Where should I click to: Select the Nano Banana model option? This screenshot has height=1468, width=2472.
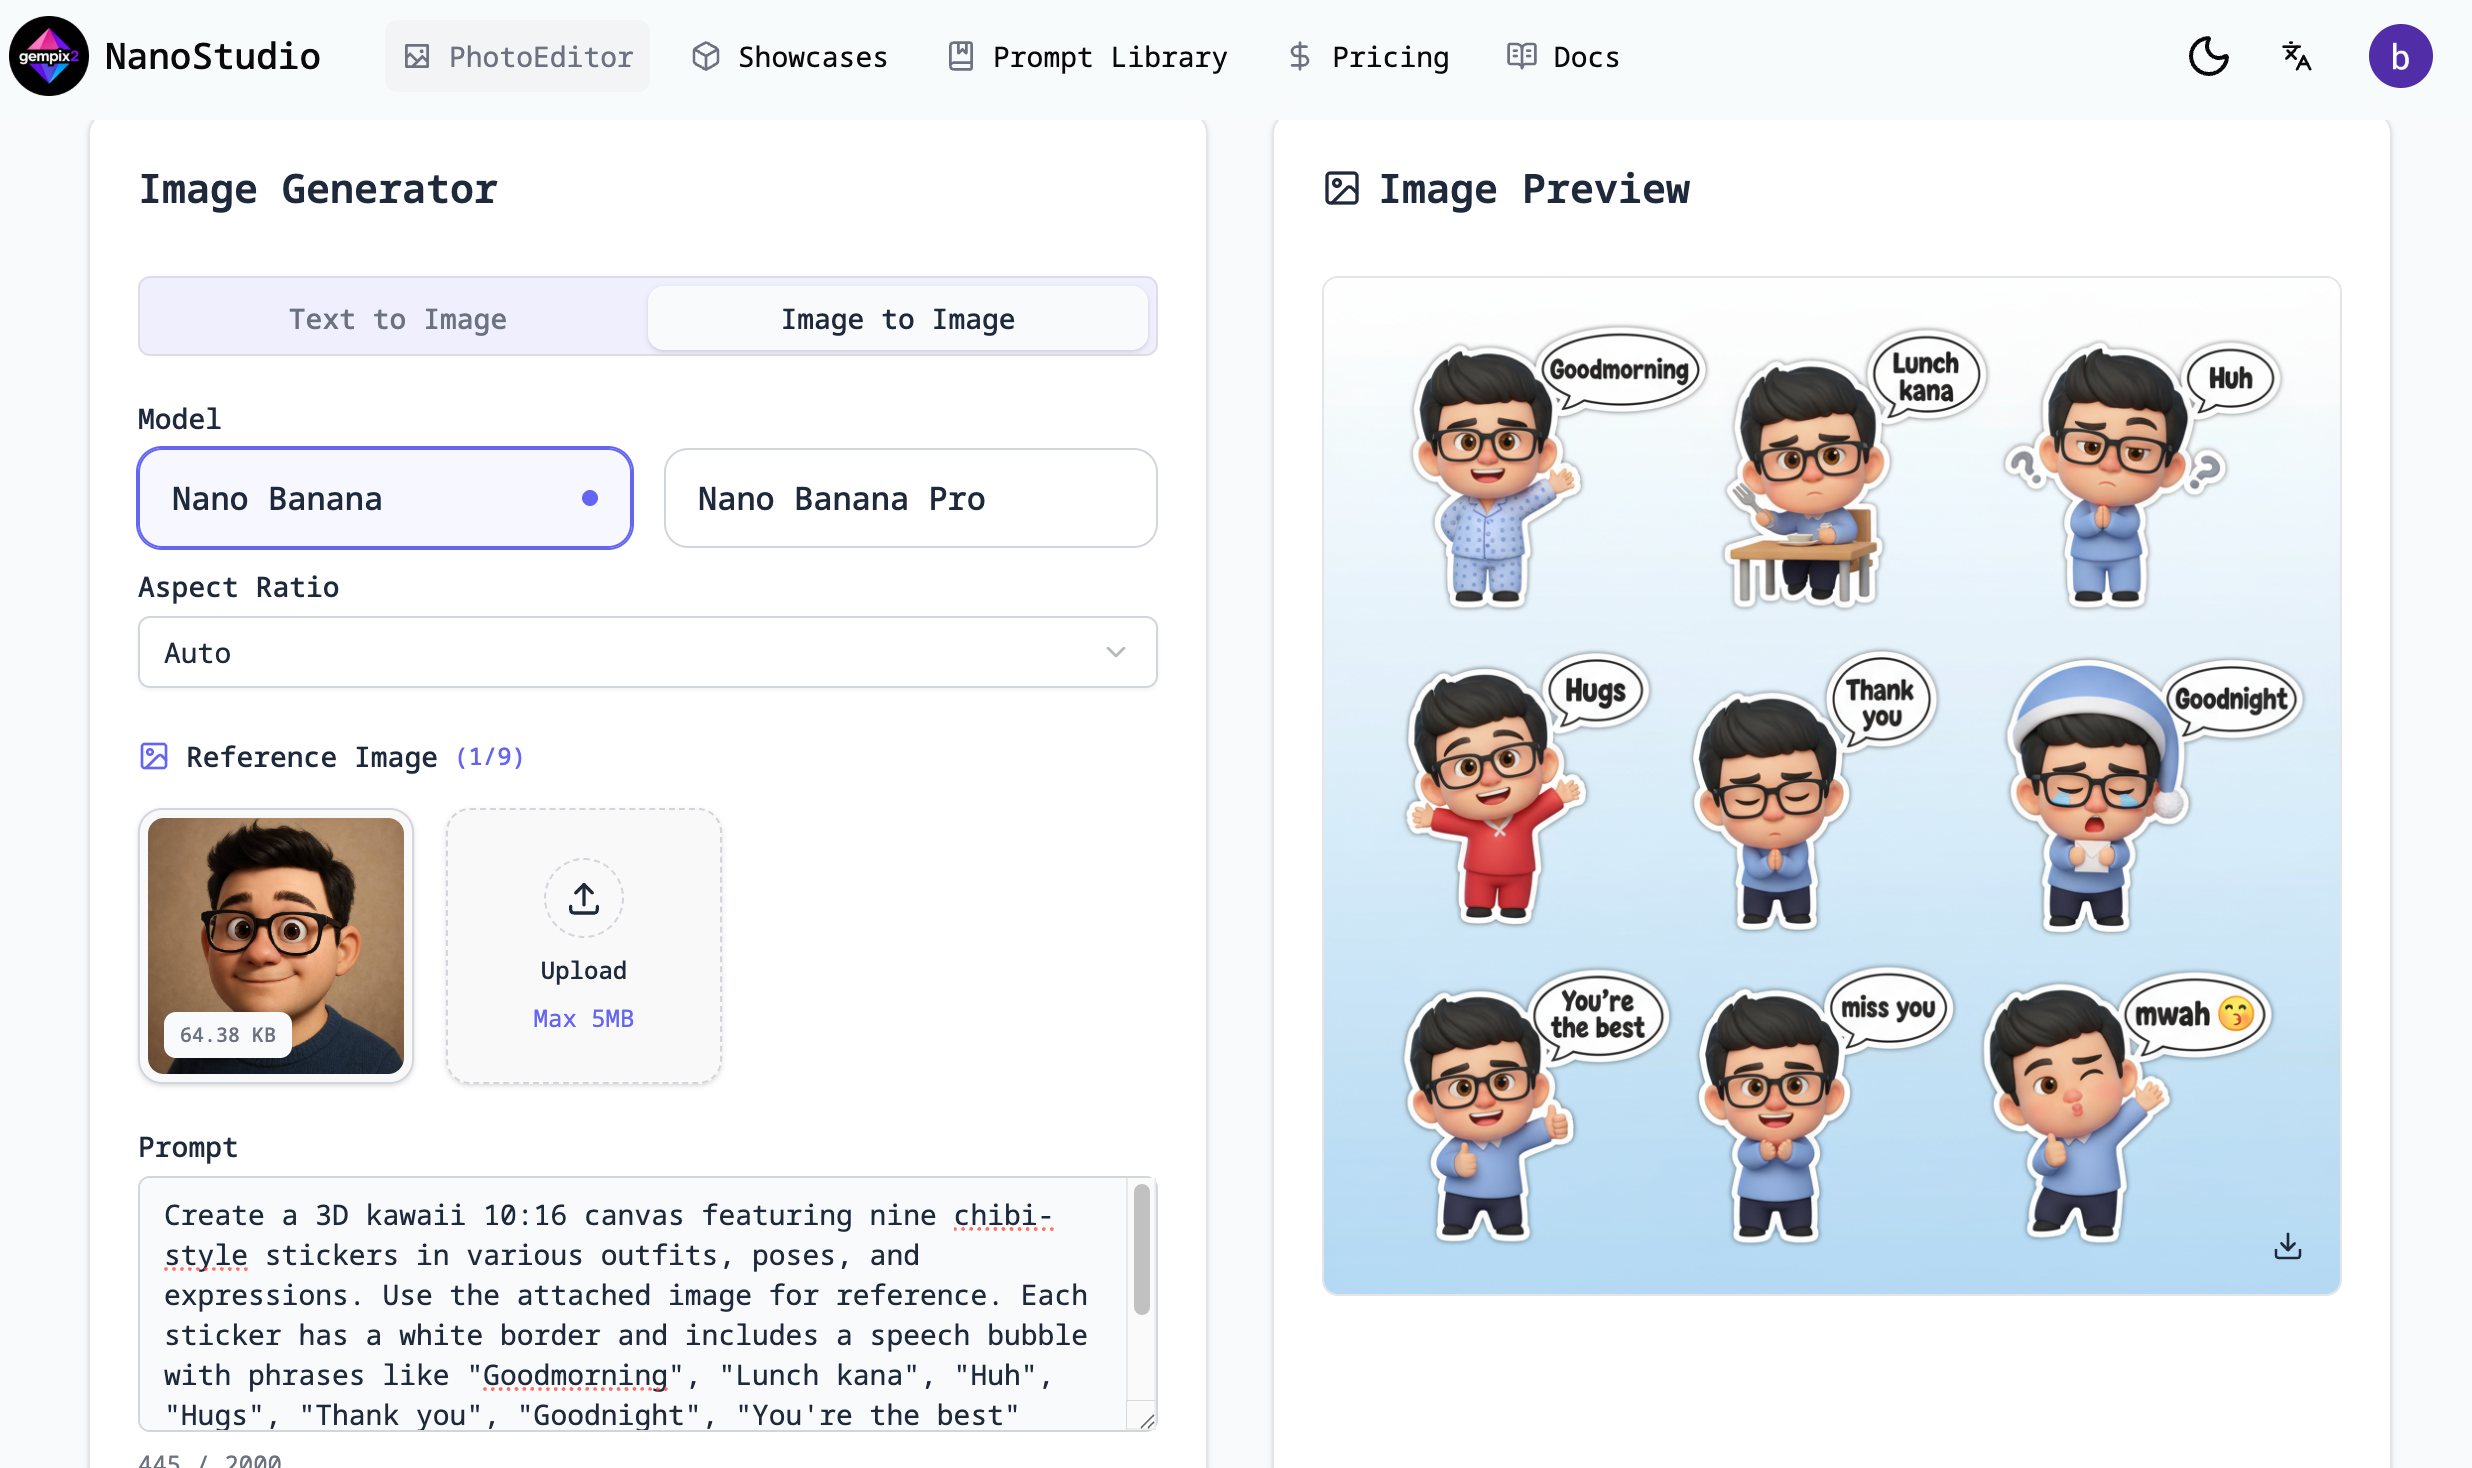(385, 498)
